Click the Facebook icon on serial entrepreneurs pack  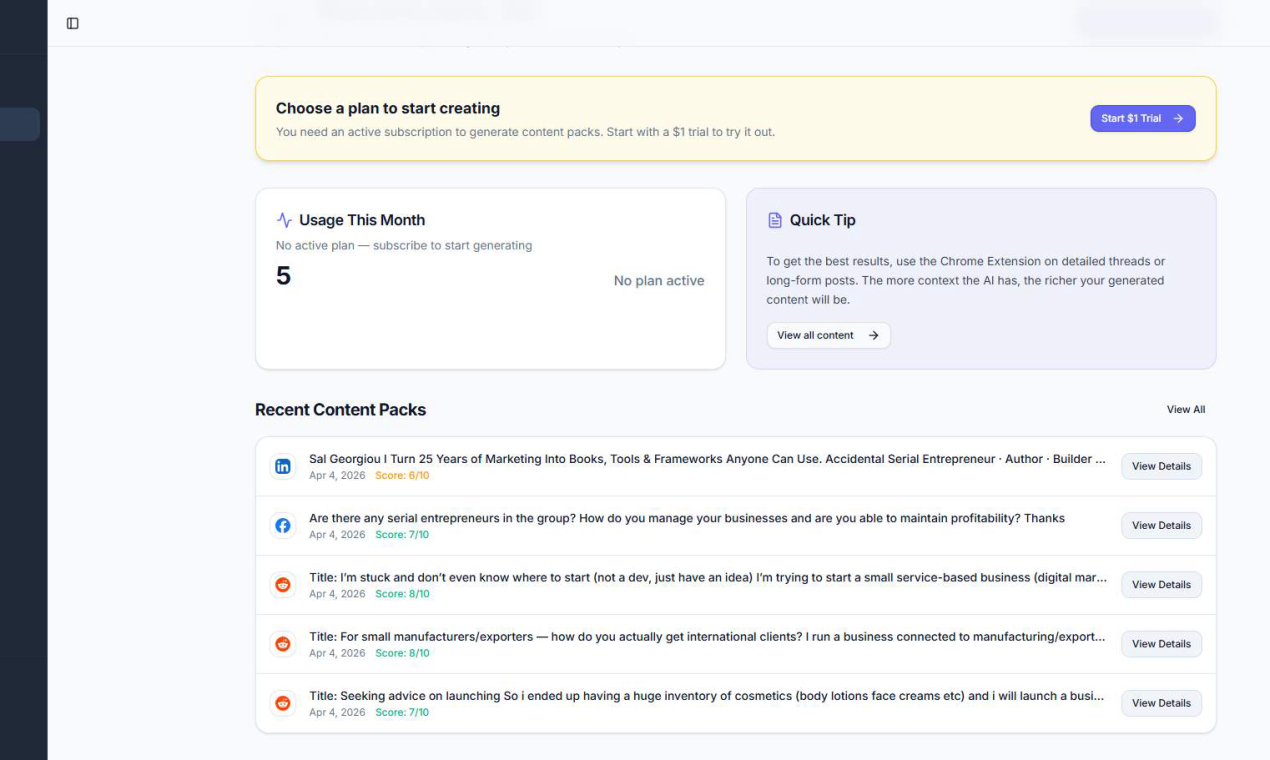point(283,526)
